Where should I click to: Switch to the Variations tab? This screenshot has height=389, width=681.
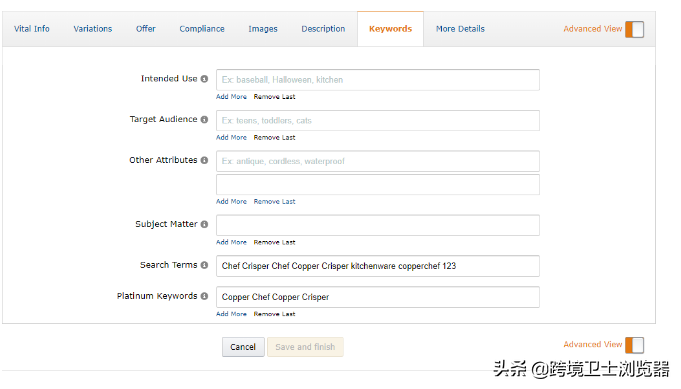[93, 29]
